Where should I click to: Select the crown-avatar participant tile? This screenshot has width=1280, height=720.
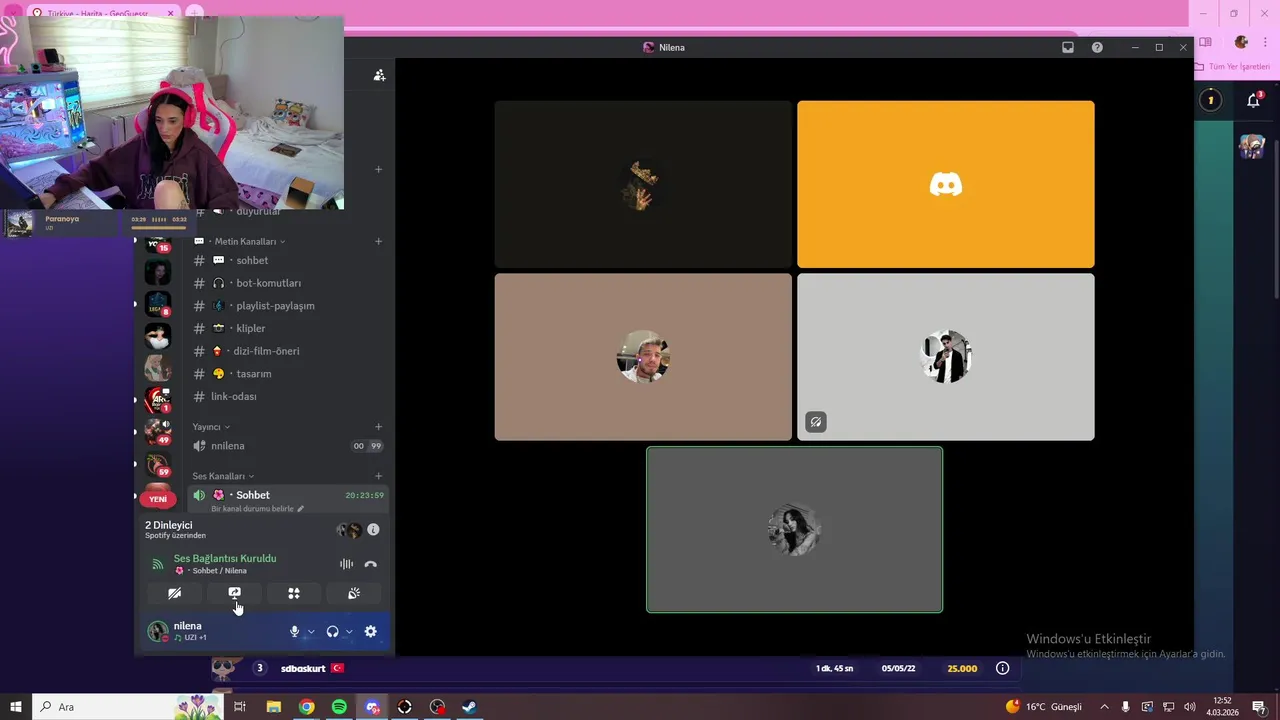pyautogui.click(x=643, y=184)
